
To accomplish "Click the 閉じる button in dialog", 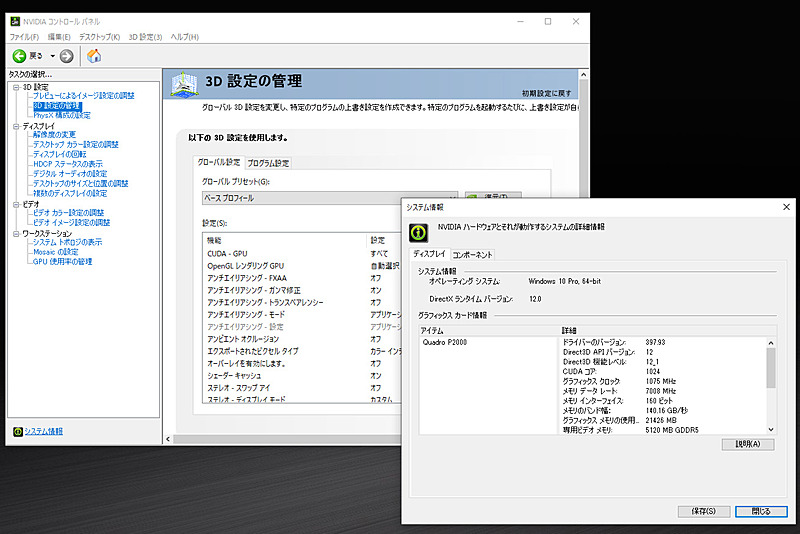I will [x=761, y=511].
